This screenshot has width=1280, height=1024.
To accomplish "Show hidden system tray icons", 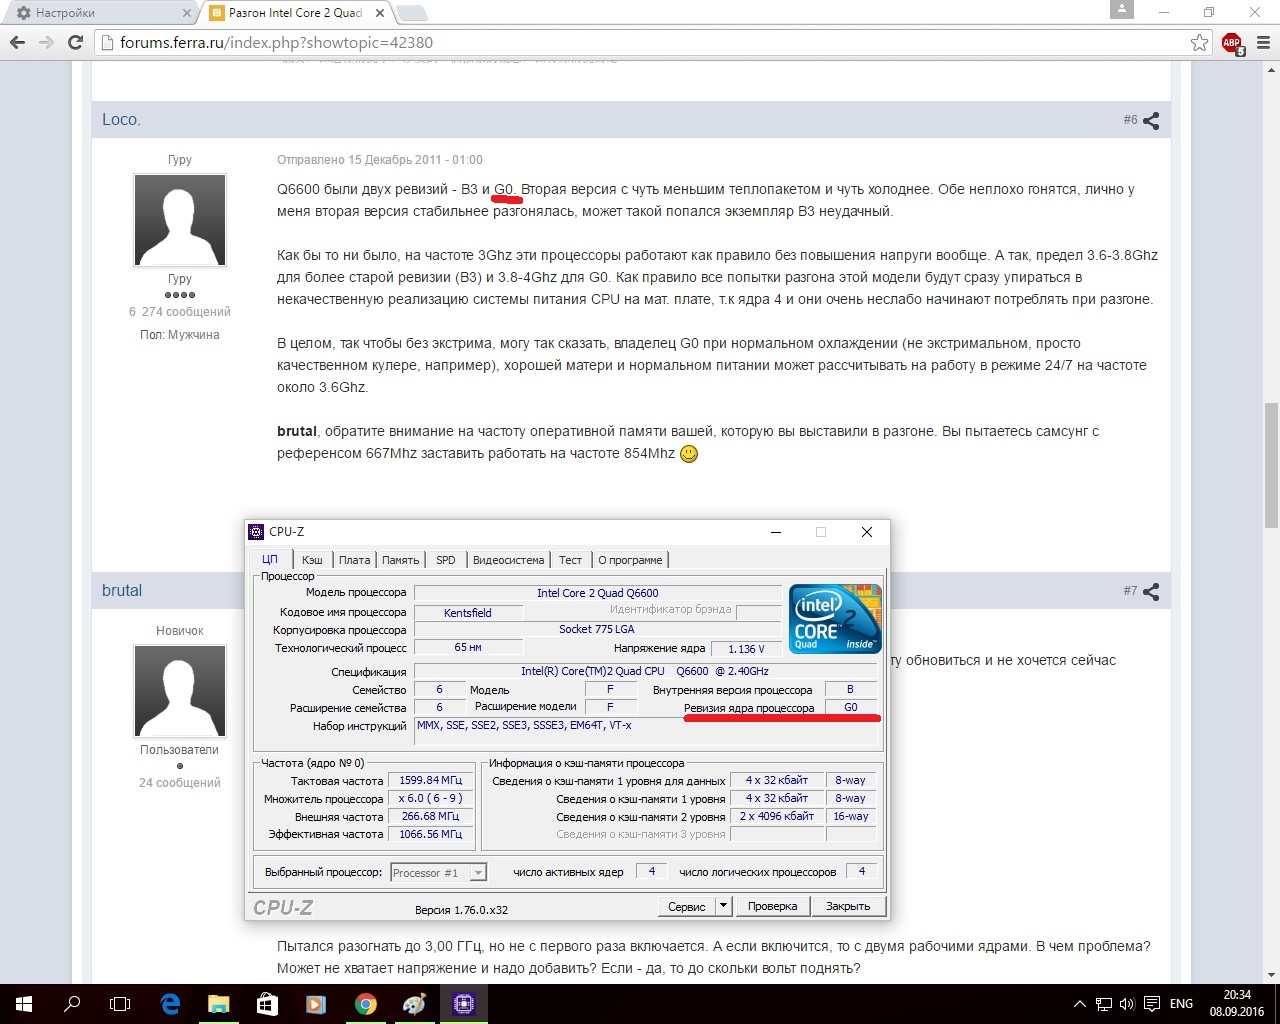I will pyautogui.click(x=1079, y=1004).
